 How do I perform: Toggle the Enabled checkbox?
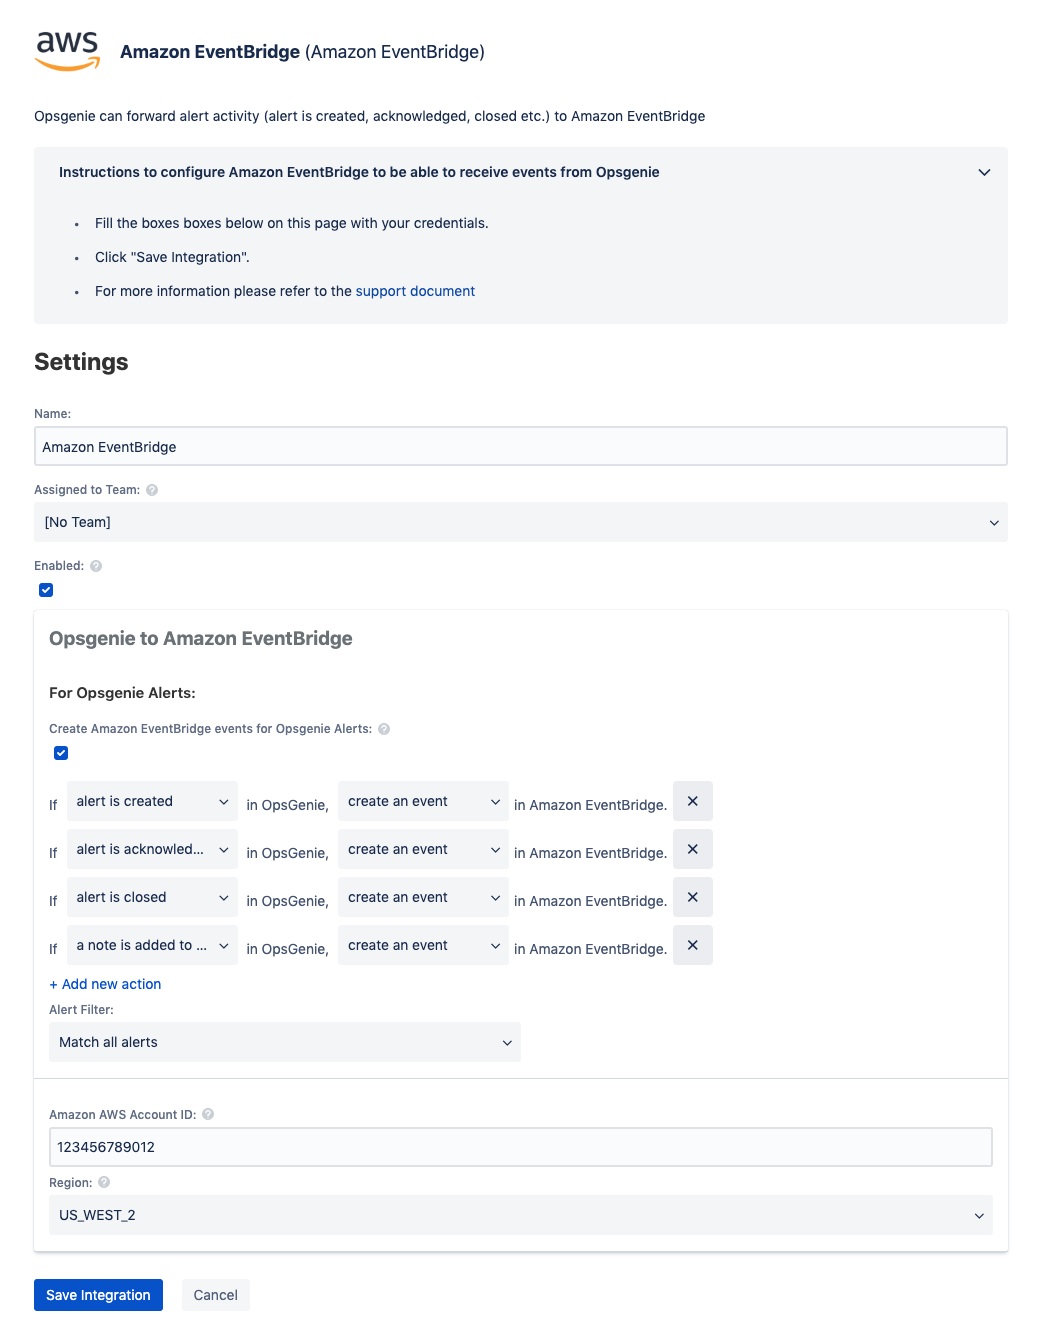(x=46, y=590)
